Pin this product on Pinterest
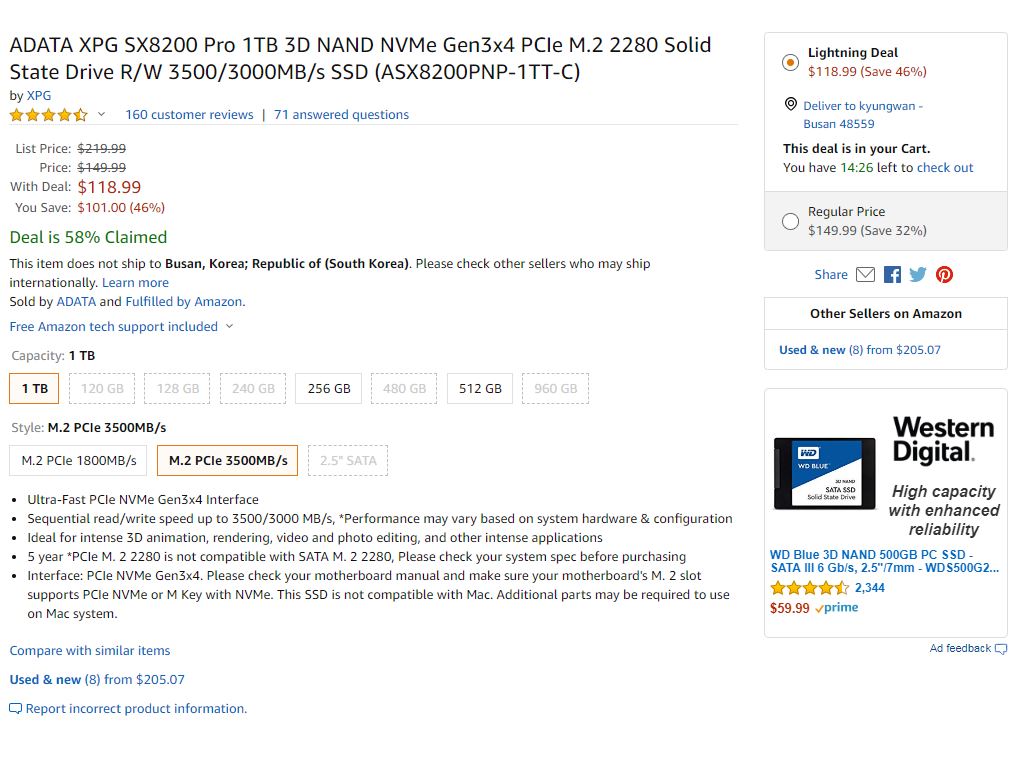The width and height of the screenshot is (1022, 760). point(944,275)
